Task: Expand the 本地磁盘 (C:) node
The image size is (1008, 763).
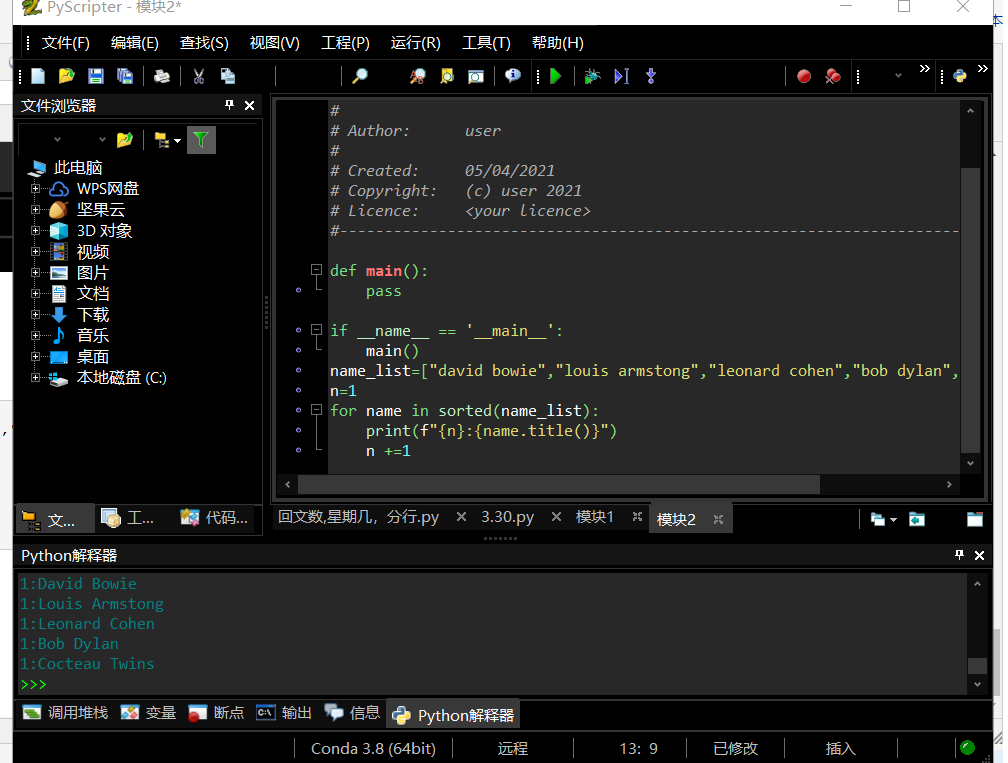Action: click(x=35, y=378)
